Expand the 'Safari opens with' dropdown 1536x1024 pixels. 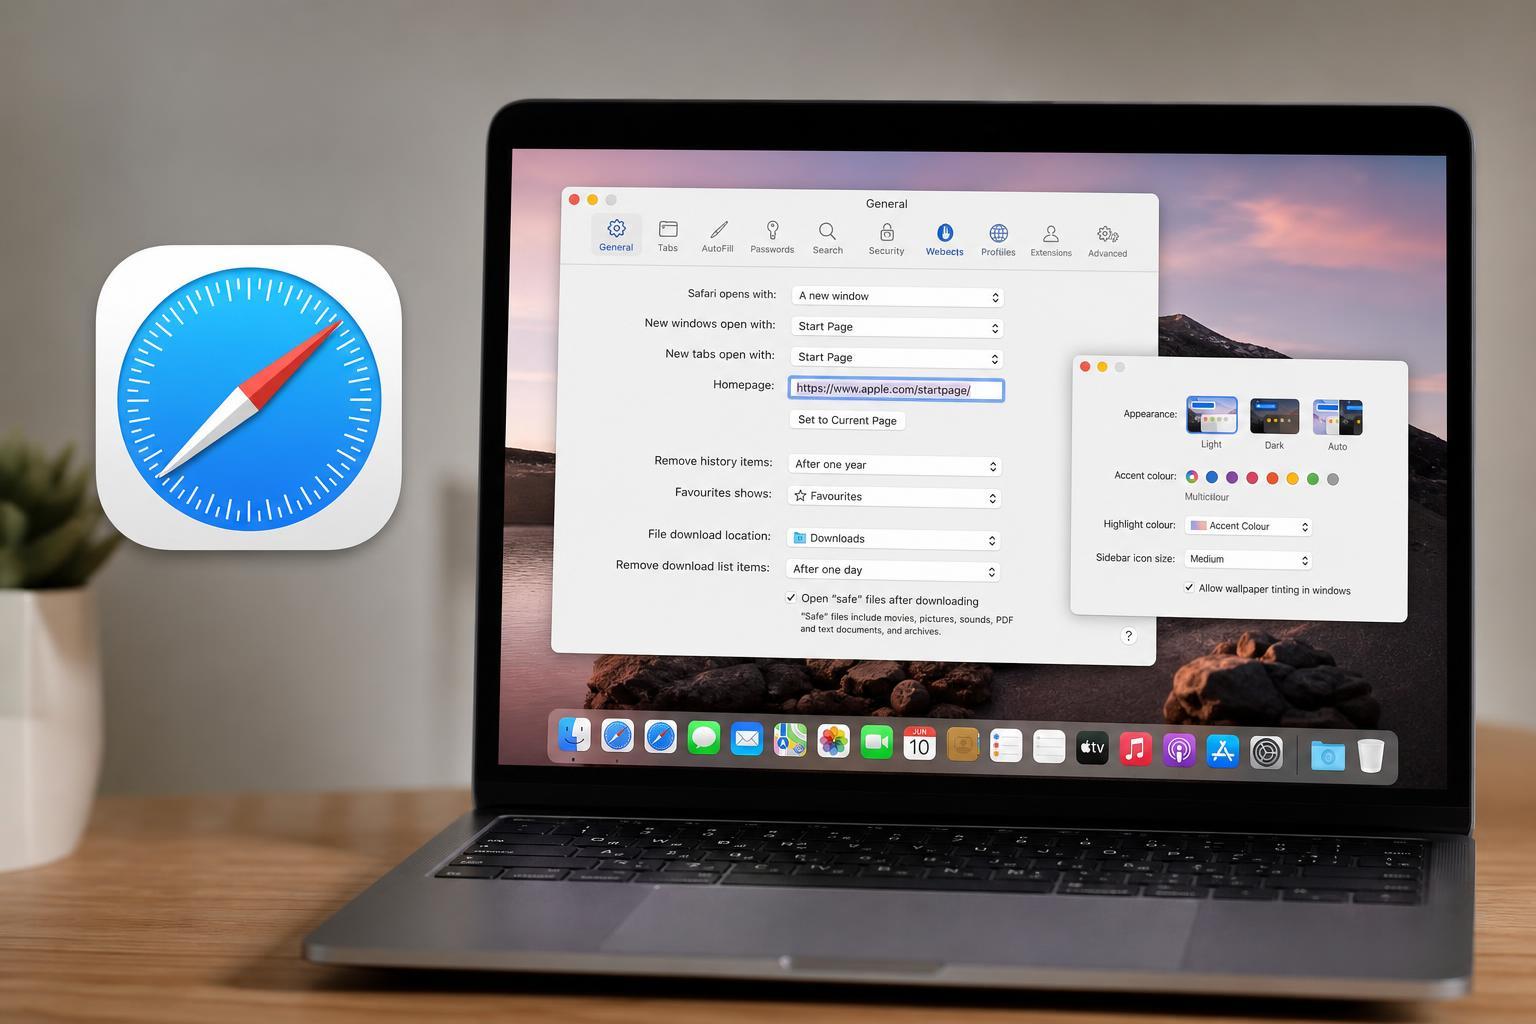pyautogui.click(x=897, y=296)
